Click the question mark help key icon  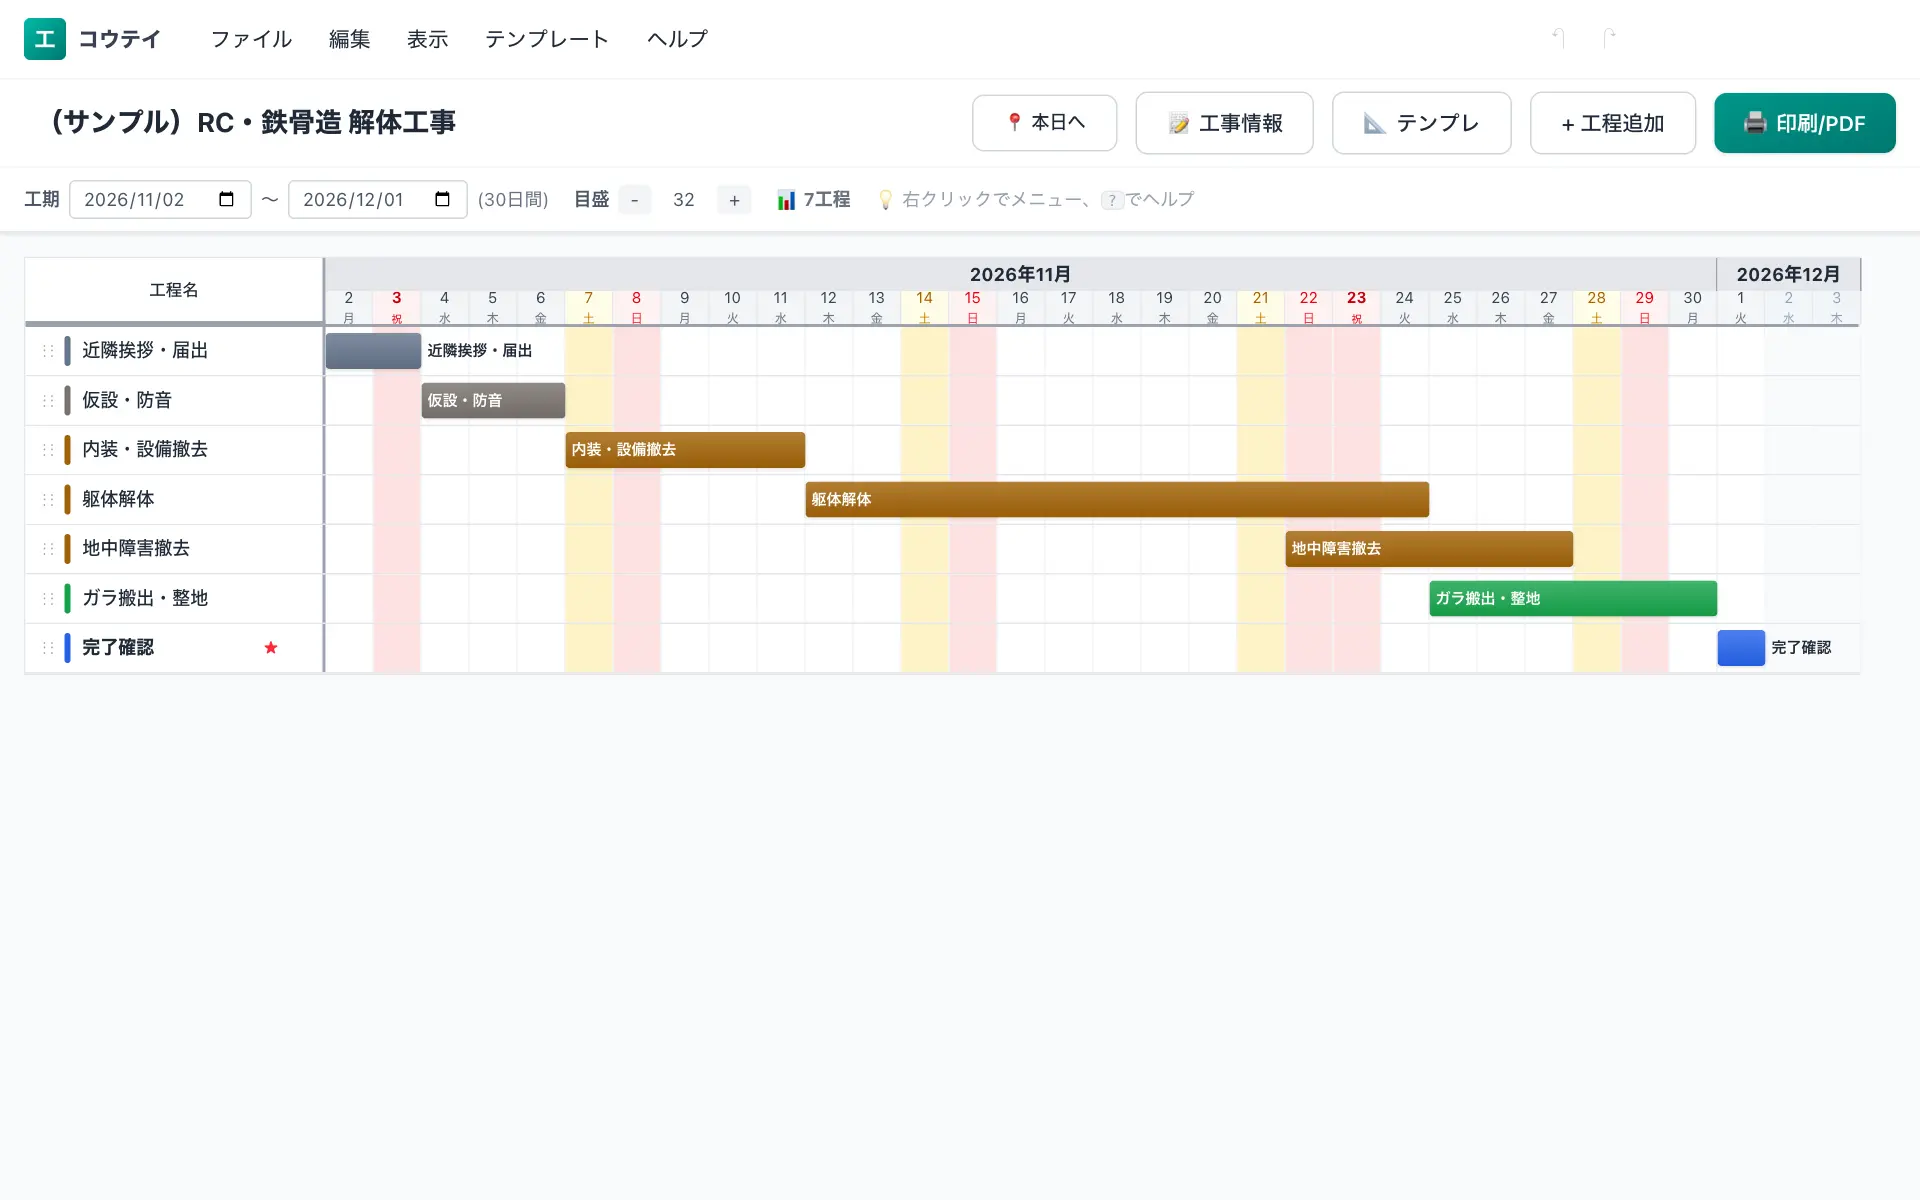(x=1112, y=200)
